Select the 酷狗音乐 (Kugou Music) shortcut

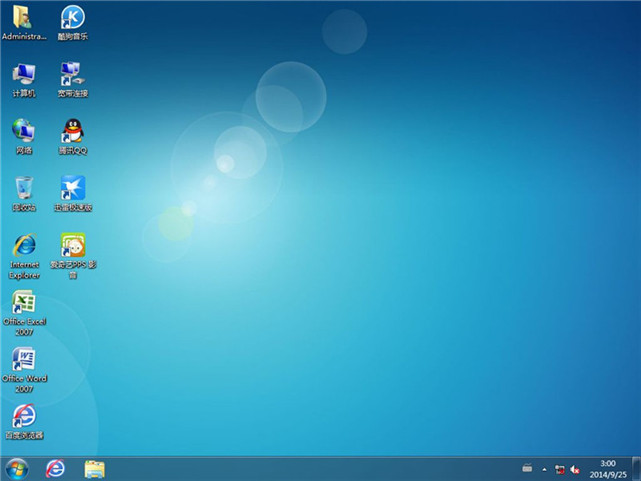(x=72, y=22)
